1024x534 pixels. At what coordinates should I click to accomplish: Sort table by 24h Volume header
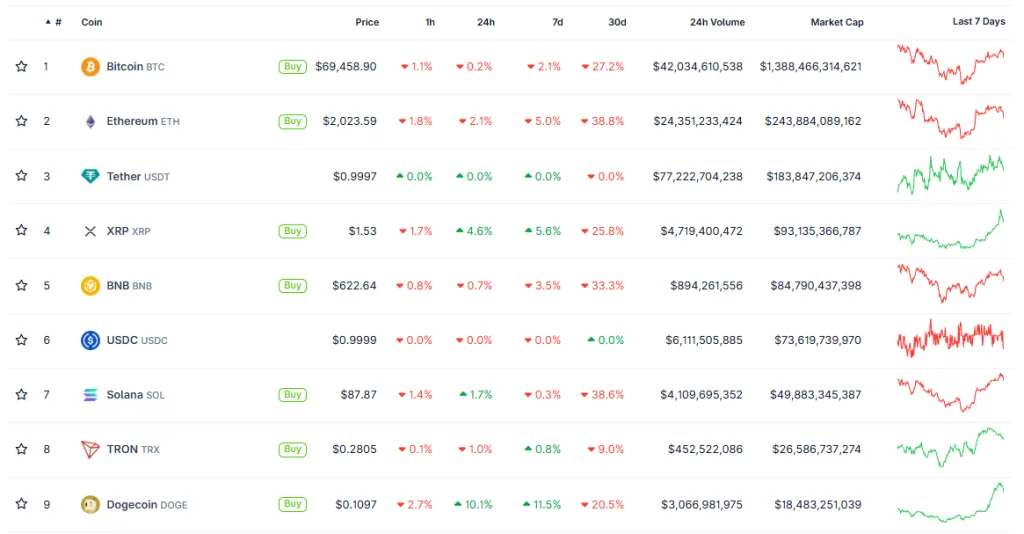click(x=717, y=22)
